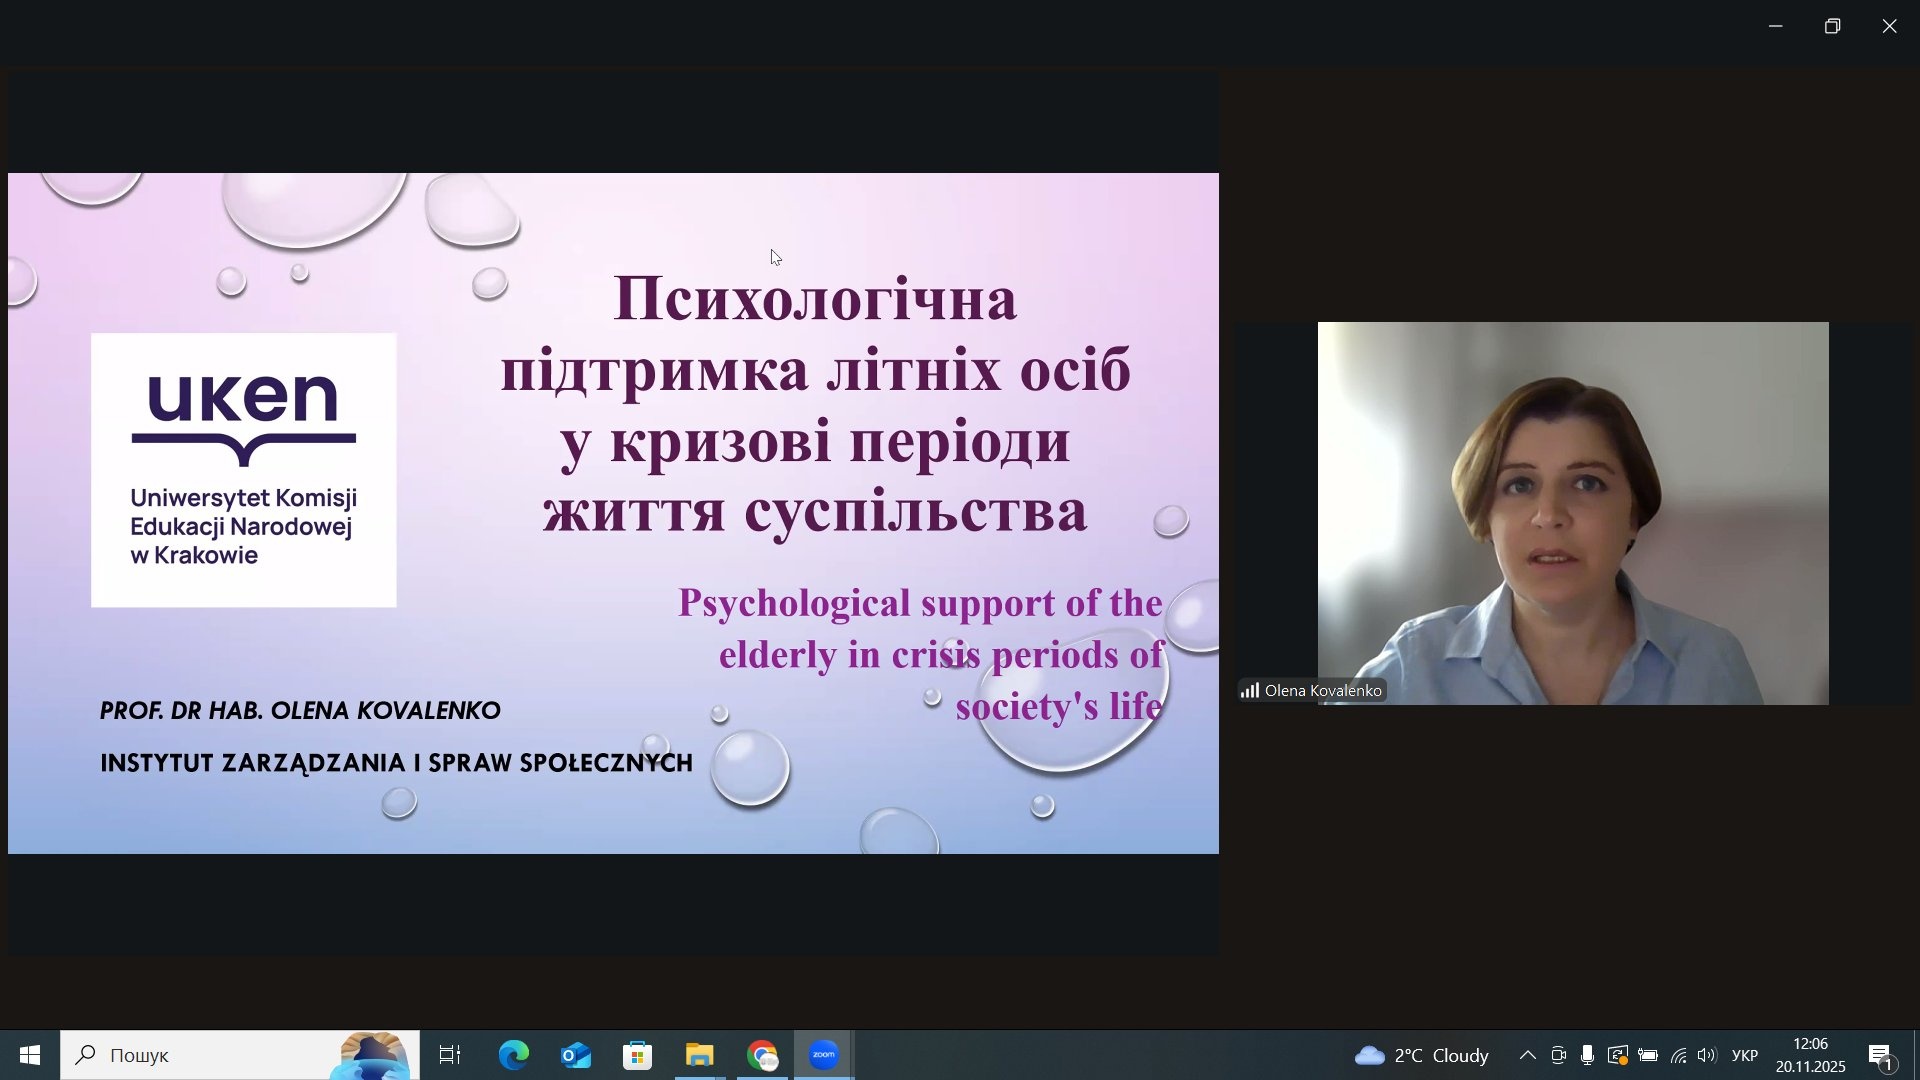
Task: Click the battery status icon
Action: coord(1648,1056)
